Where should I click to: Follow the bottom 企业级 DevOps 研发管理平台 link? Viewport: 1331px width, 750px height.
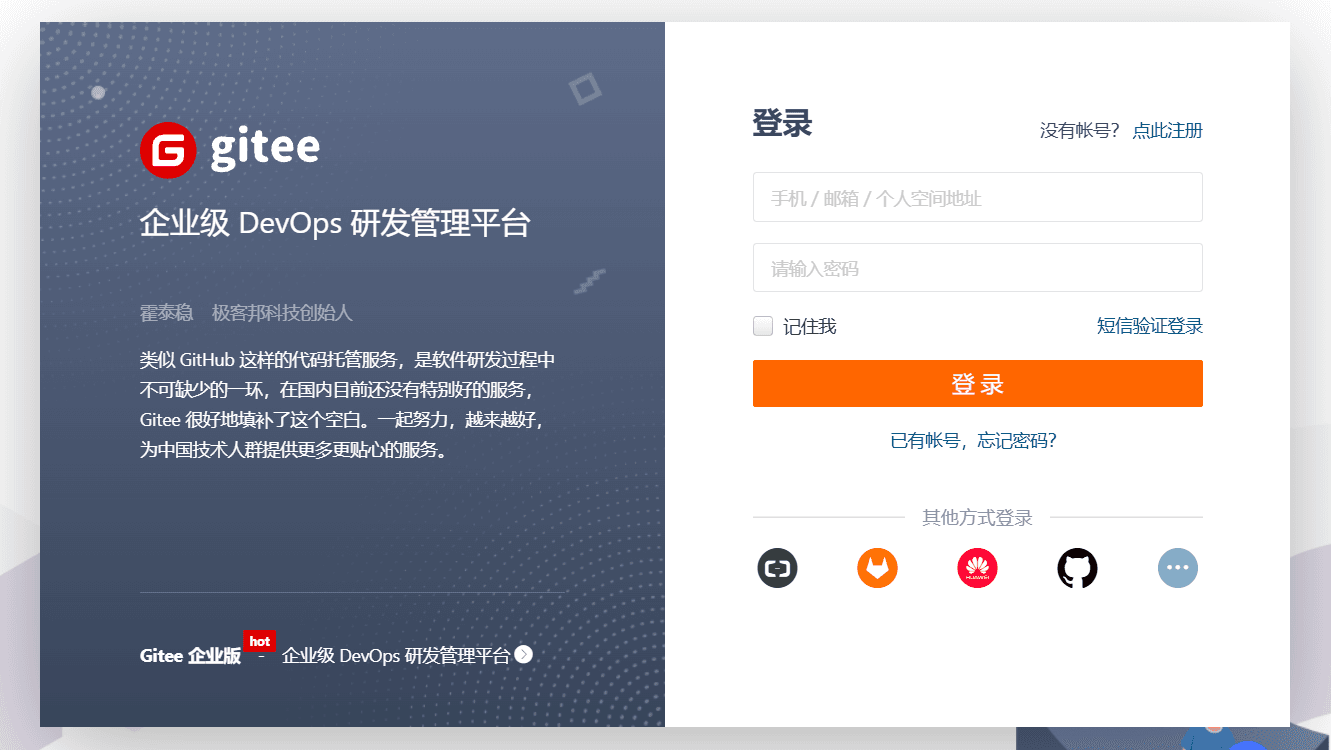[x=396, y=656]
